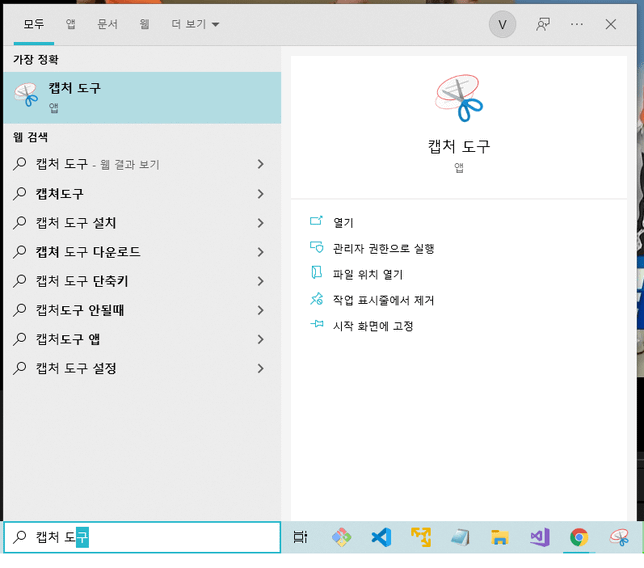Click the shield icon beside 관리자 권한으로 실행

tap(316, 247)
